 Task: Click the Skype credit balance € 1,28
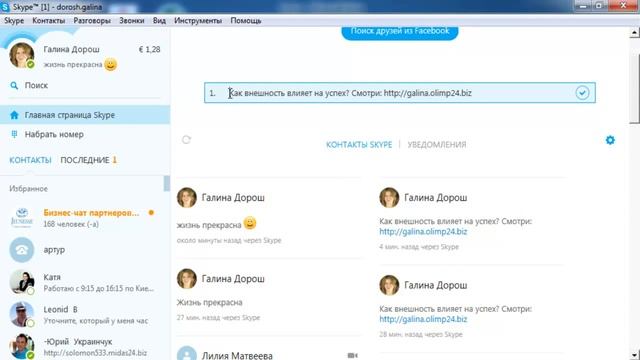[x=149, y=49]
